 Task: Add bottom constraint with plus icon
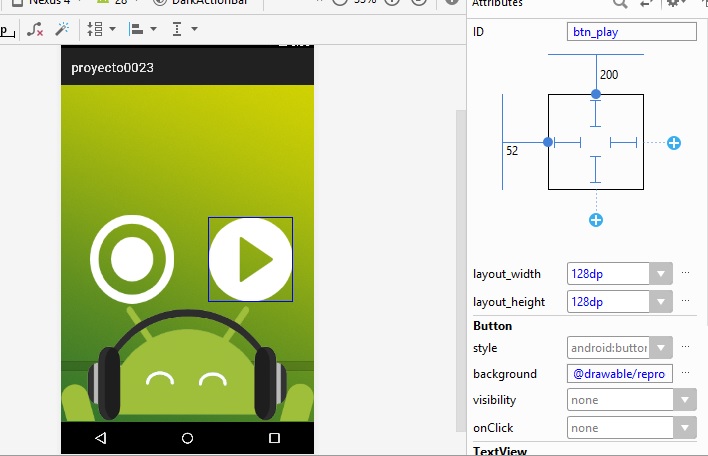point(596,219)
